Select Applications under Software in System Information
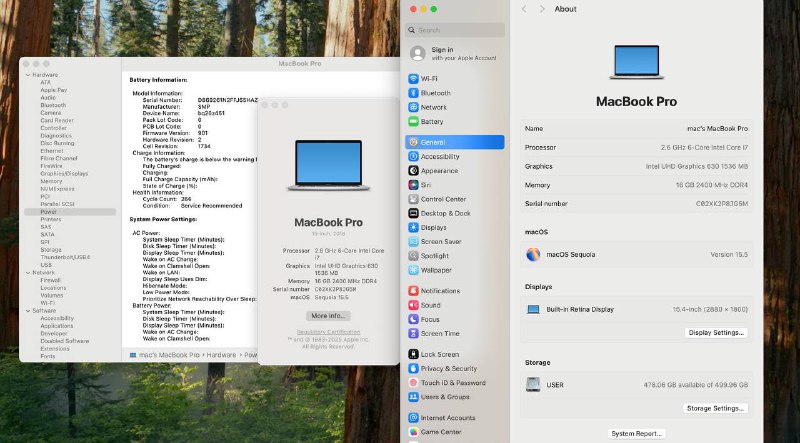800x443 pixels. 57,326
